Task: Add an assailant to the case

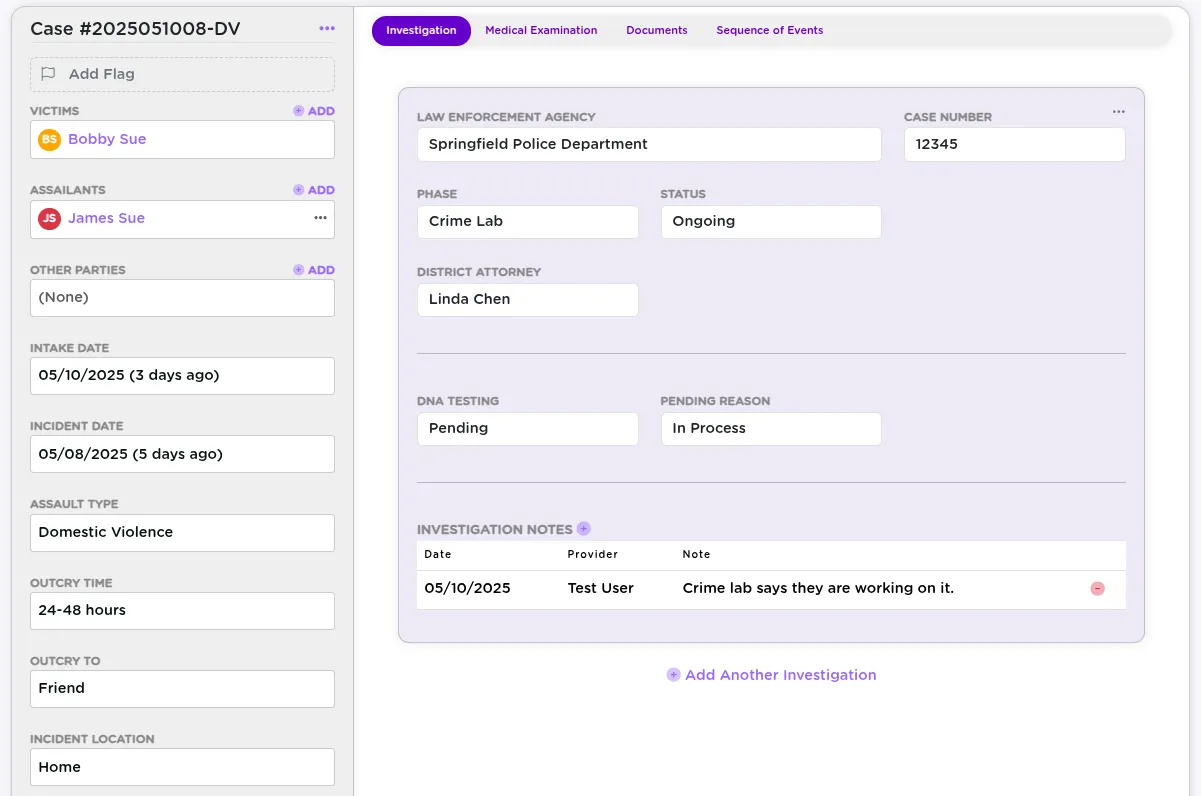Action: (315, 189)
